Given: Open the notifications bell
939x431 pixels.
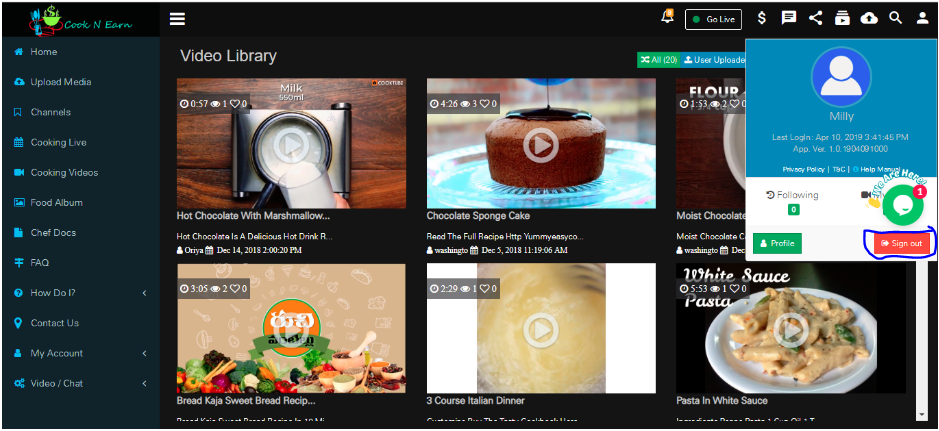Looking at the screenshot, I should [x=667, y=17].
